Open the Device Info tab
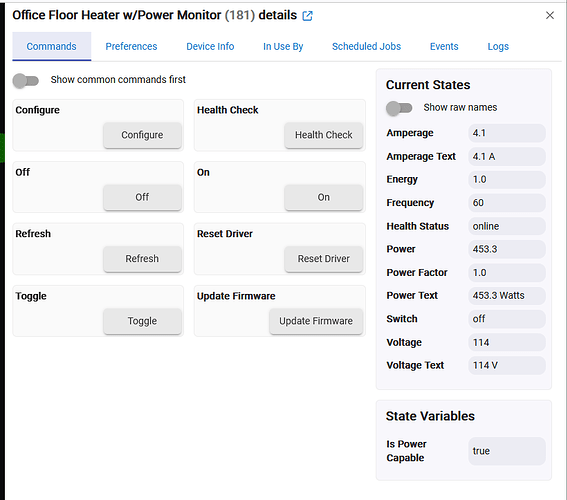 pos(210,46)
